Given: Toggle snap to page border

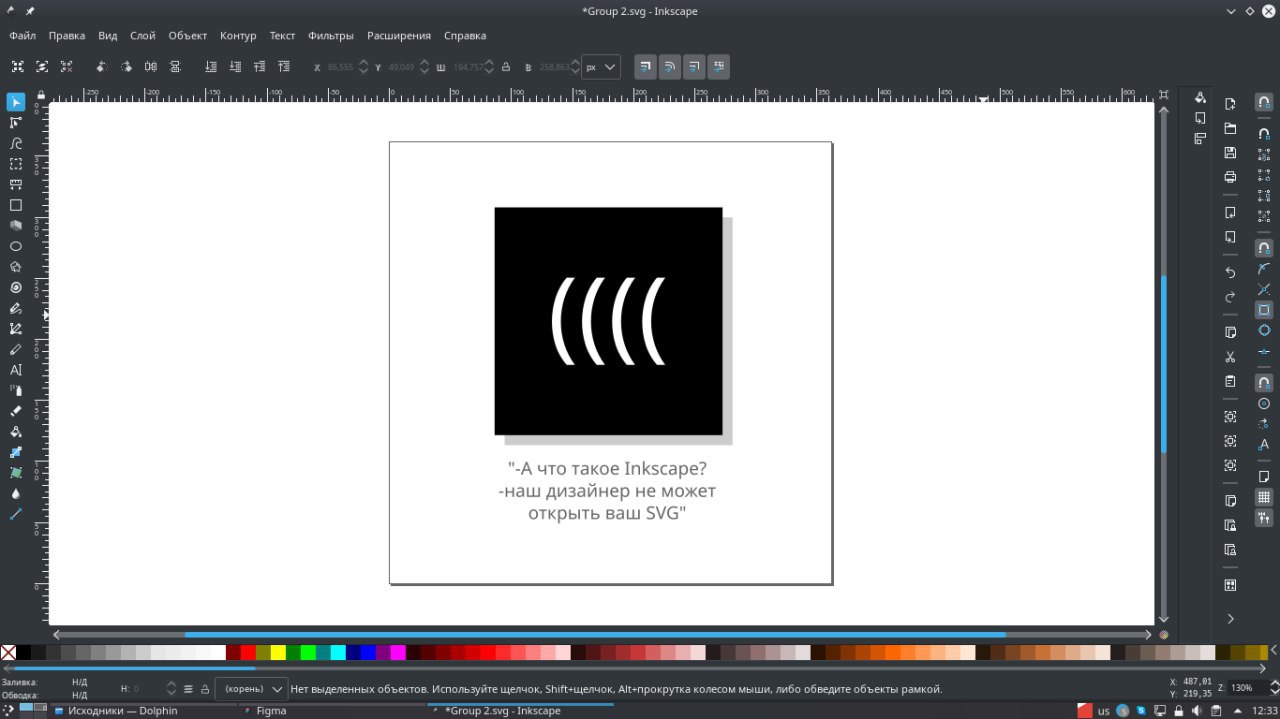Looking at the screenshot, I should [1264, 476].
